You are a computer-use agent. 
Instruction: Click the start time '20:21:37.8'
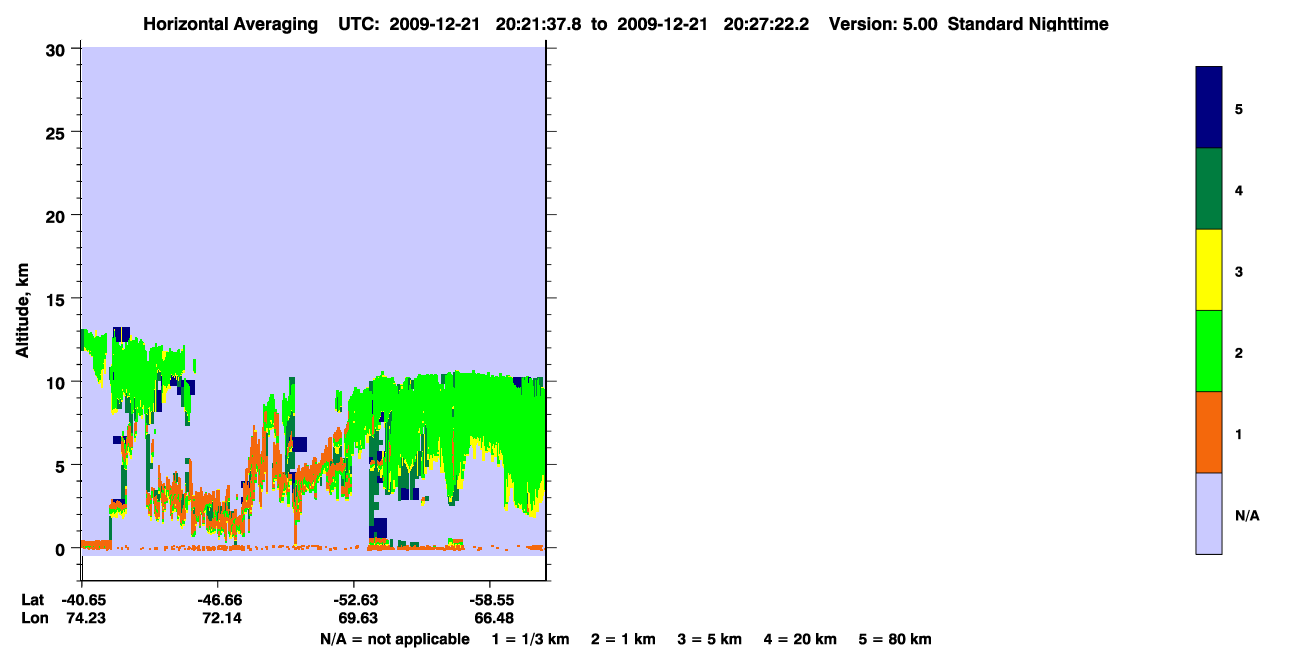pyautogui.click(x=539, y=24)
